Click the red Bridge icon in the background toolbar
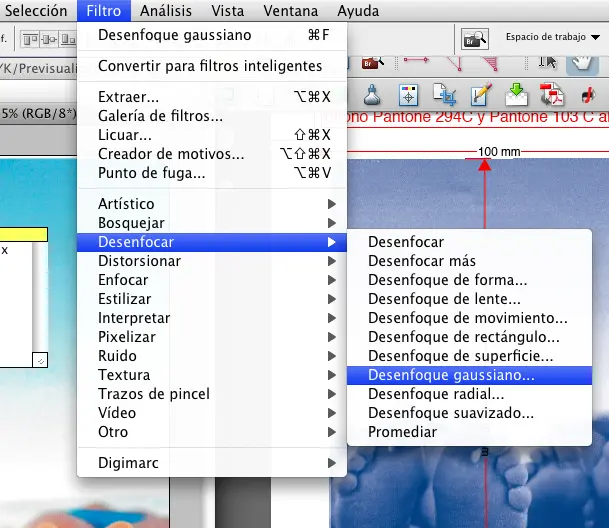The height and width of the screenshot is (528, 609). (x=372, y=63)
